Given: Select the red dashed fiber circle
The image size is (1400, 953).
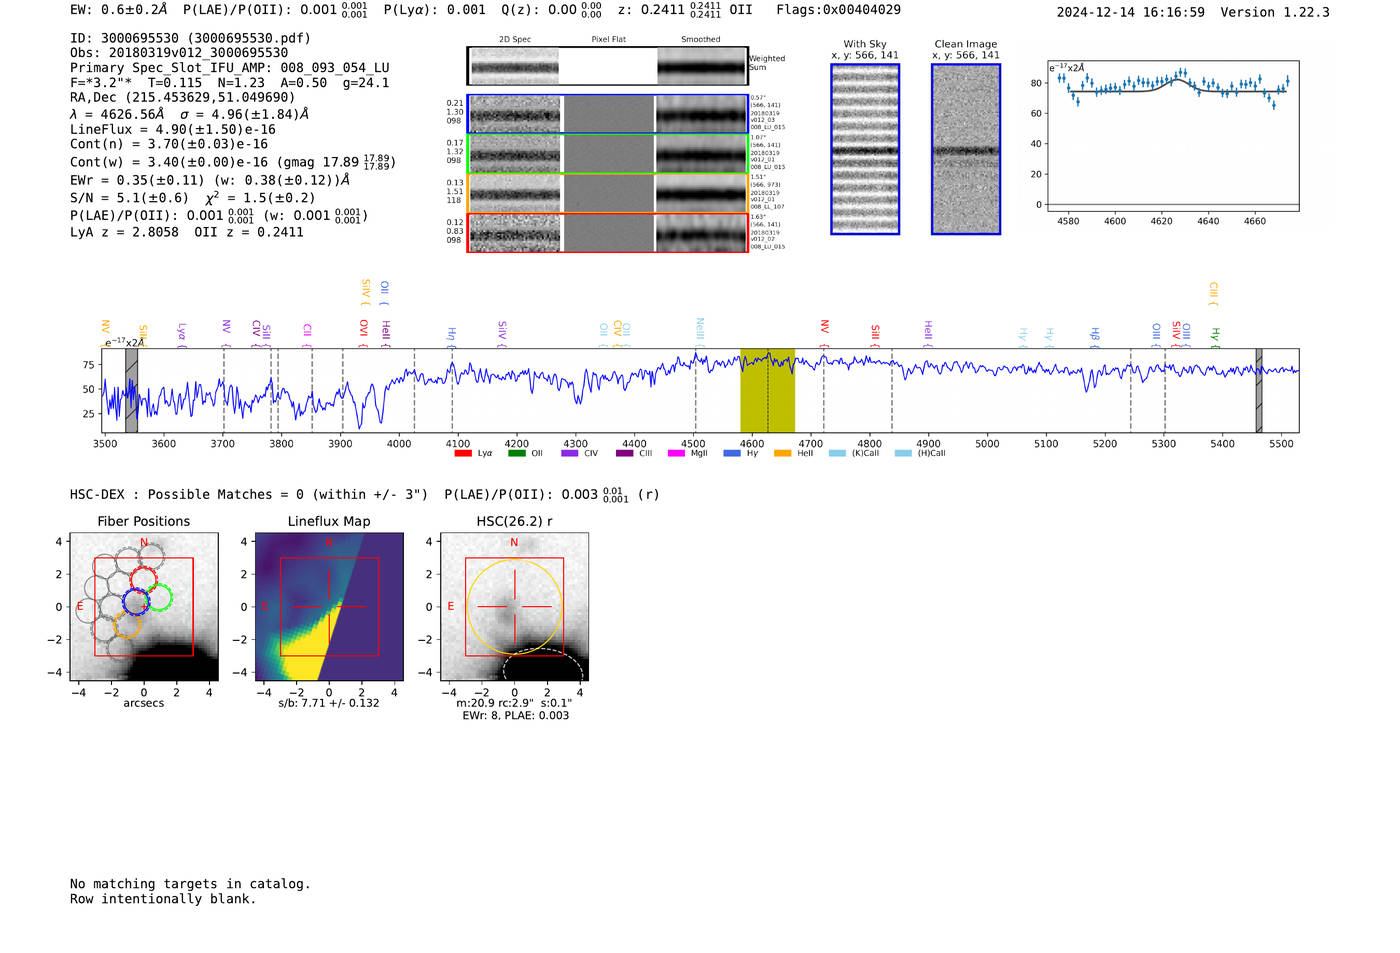Looking at the screenshot, I should click(144, 579).
